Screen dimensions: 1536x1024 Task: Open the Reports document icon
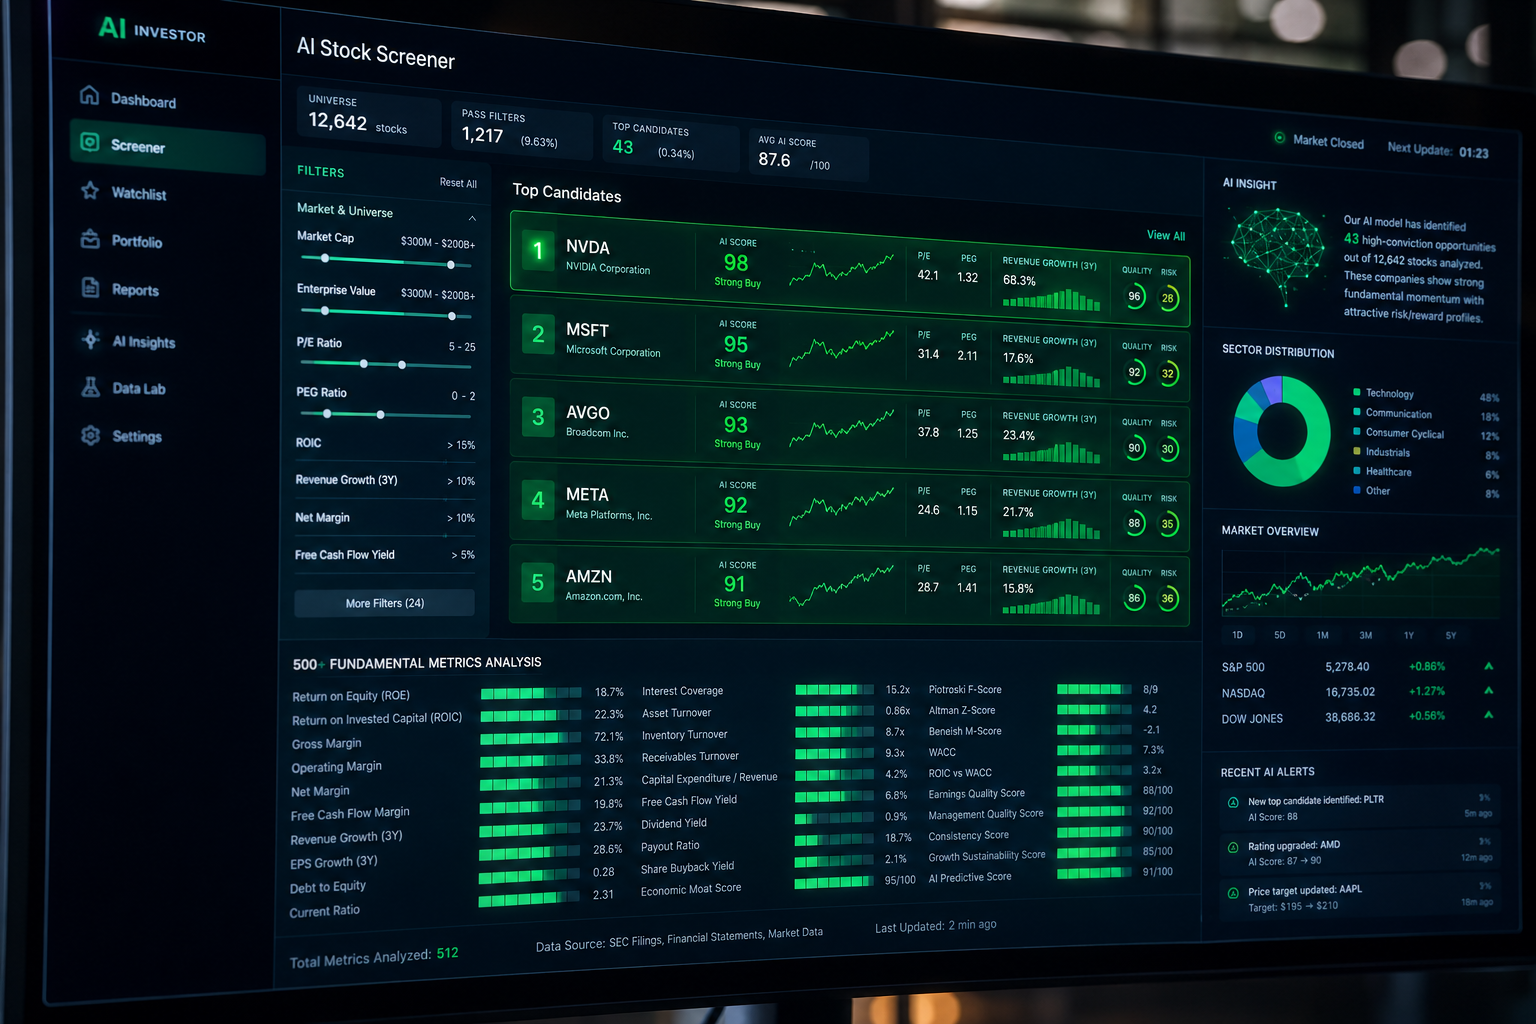tap(90, 288)
